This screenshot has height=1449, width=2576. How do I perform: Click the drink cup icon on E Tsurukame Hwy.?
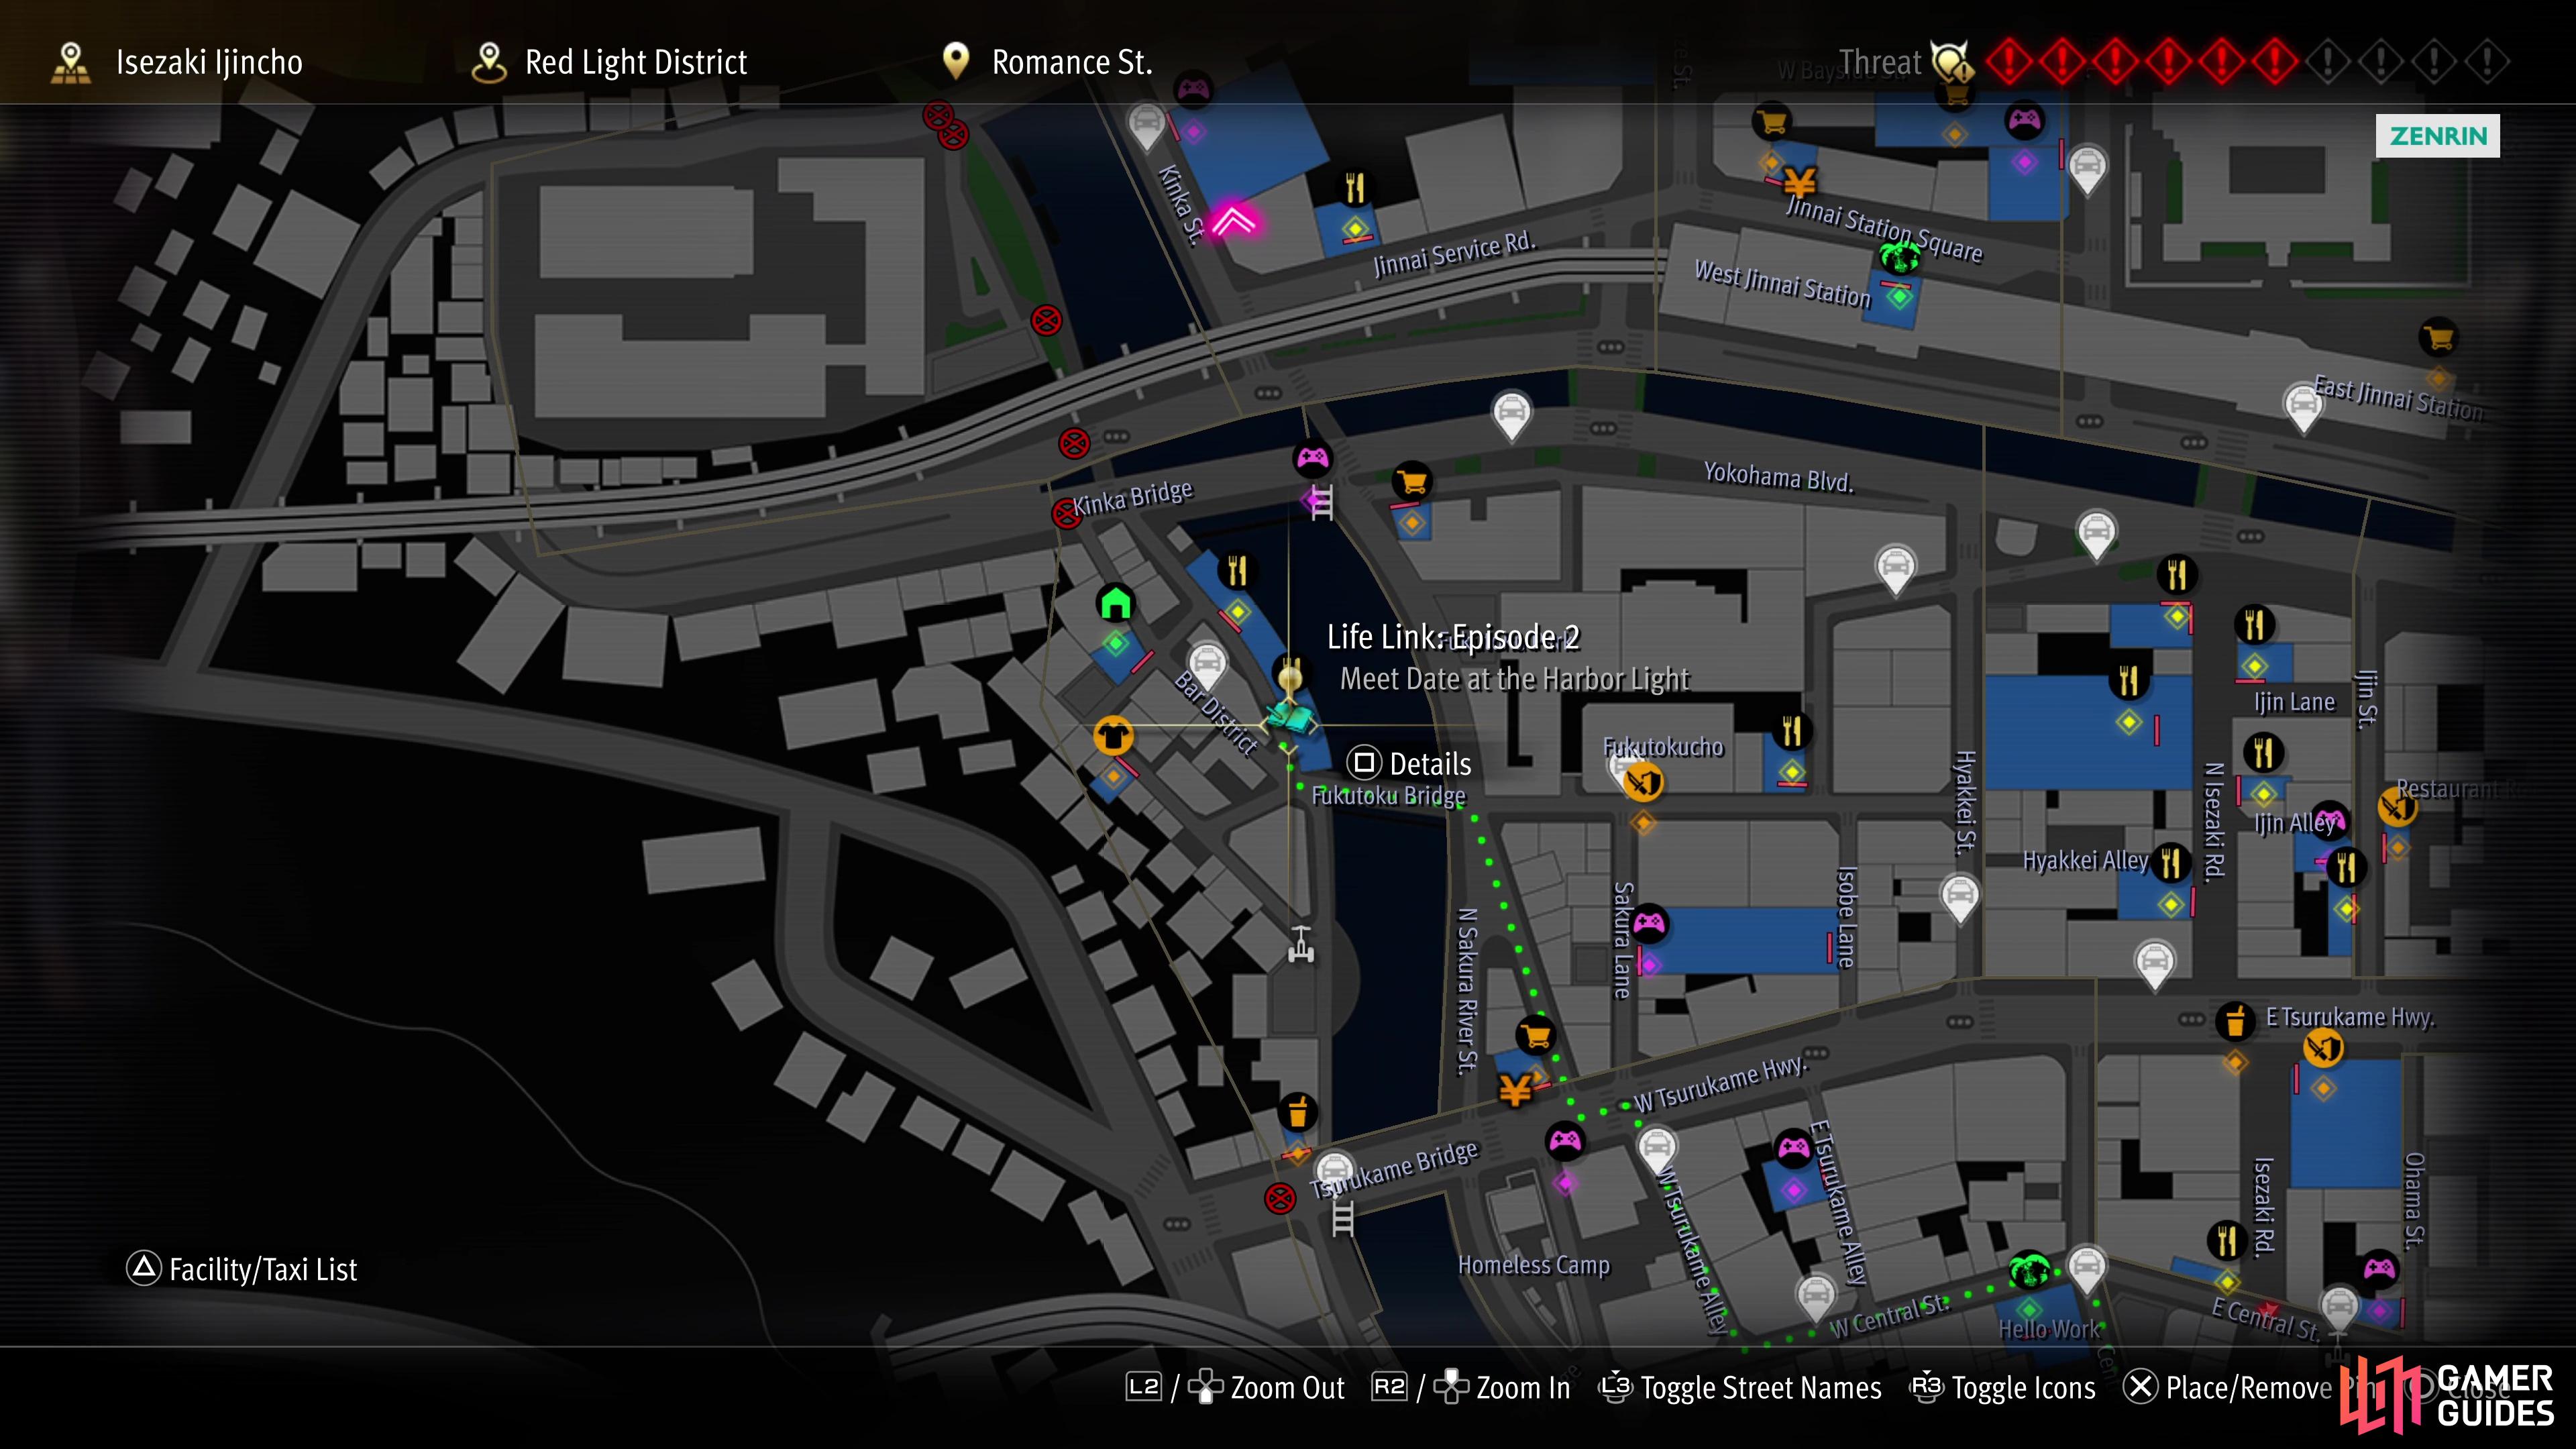tap(2235, 1021)
